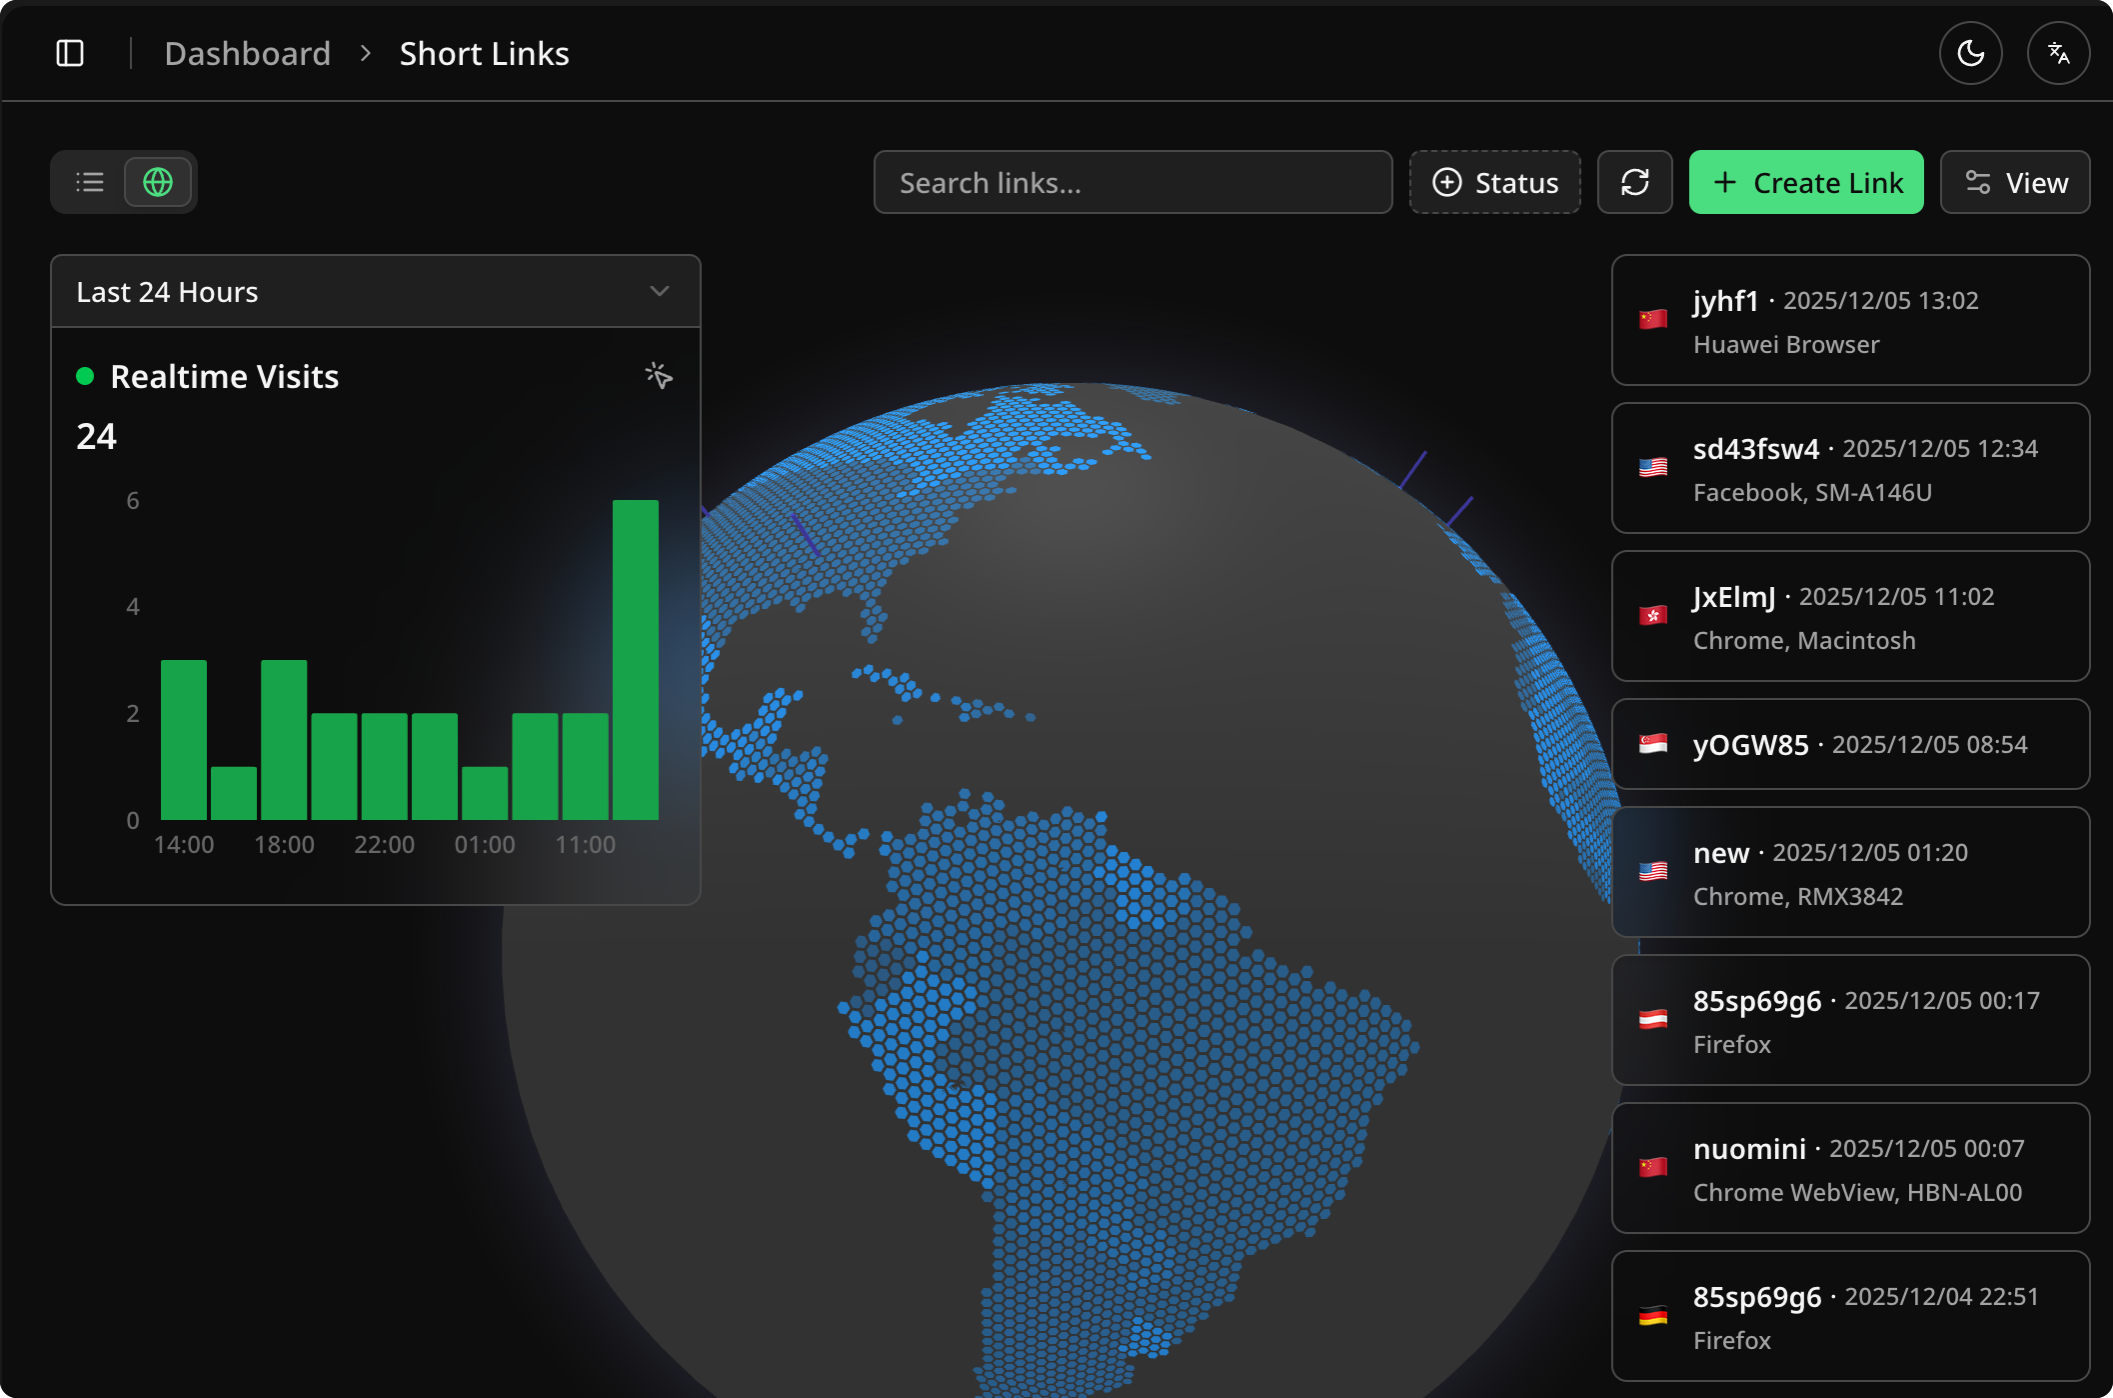The height and width of the screenshot is (1398, 2113).
Task: Toggle the sidebar panel icon
Action: coord(70,53)
